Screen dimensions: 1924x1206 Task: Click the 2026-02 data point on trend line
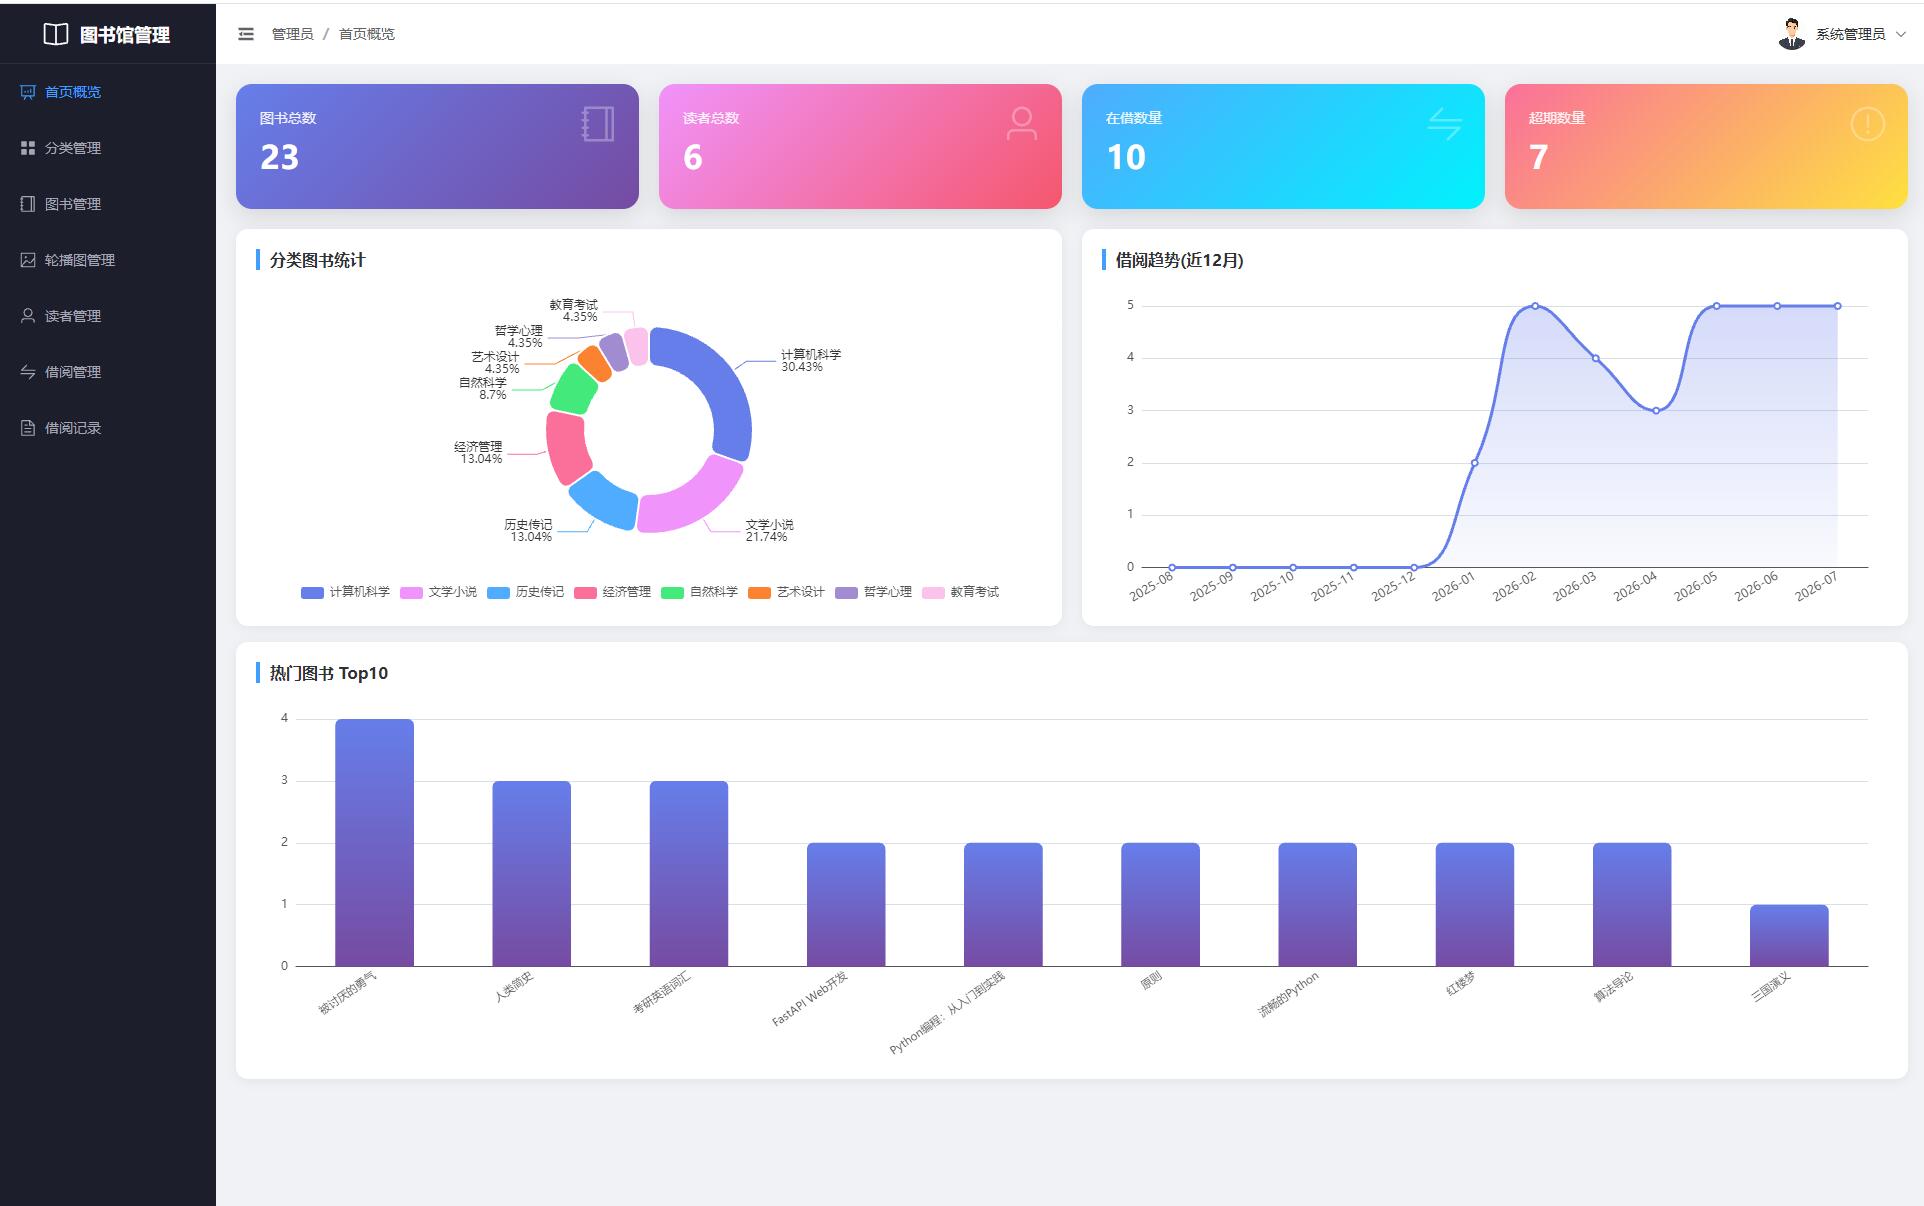tap(1535, 306)
